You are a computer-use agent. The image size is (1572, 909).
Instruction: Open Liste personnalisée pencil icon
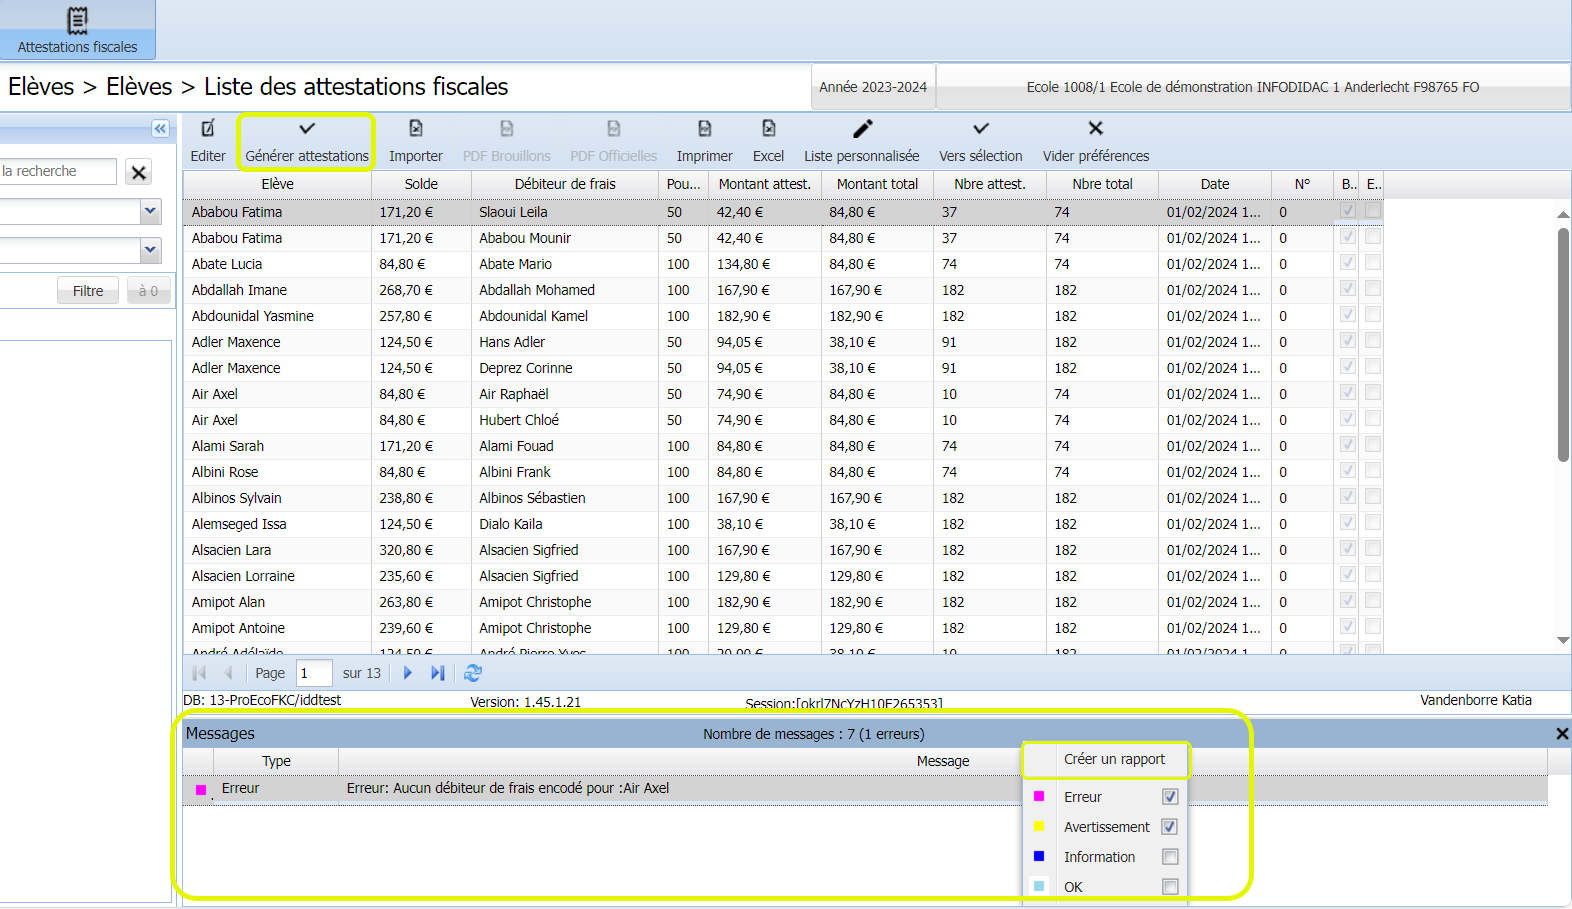click(x=862, y=129)
